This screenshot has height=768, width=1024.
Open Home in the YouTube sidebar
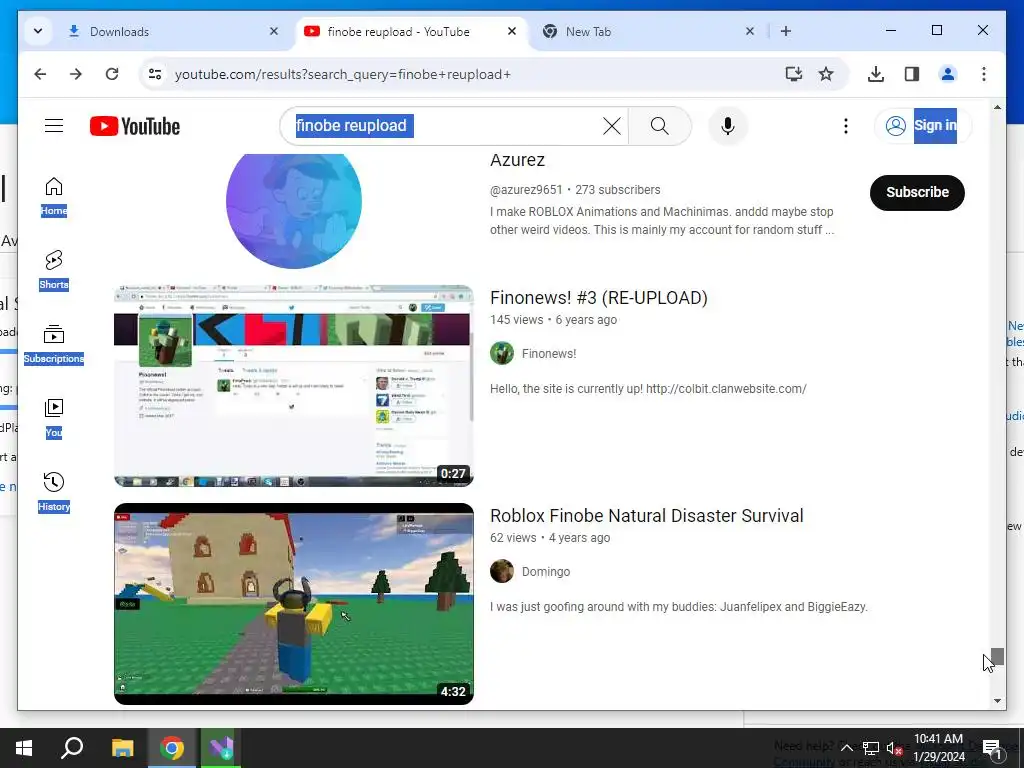tap(54, 196)
